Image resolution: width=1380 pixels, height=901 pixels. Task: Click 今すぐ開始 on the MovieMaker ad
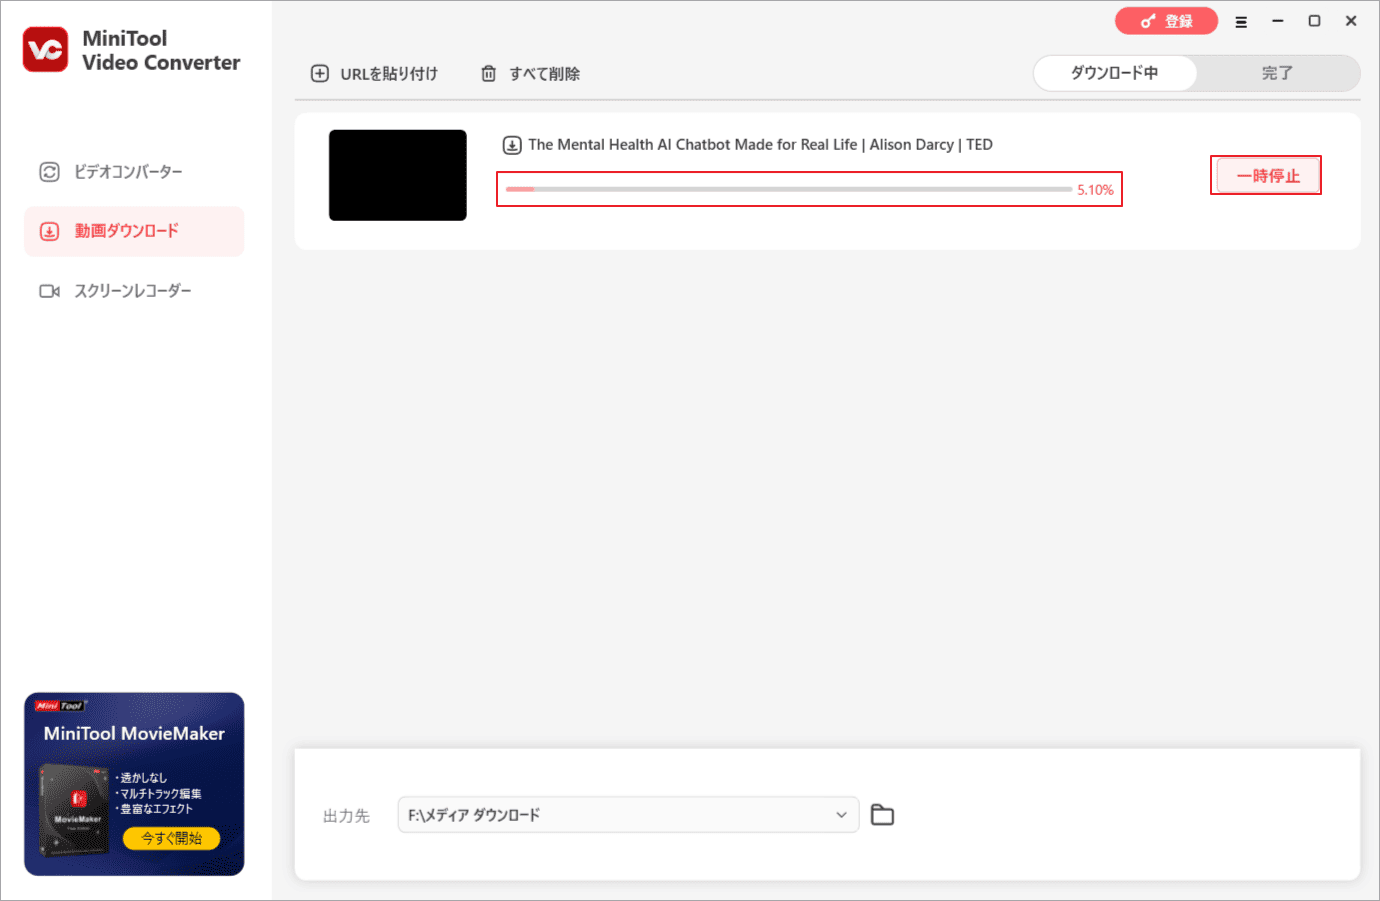172,838
